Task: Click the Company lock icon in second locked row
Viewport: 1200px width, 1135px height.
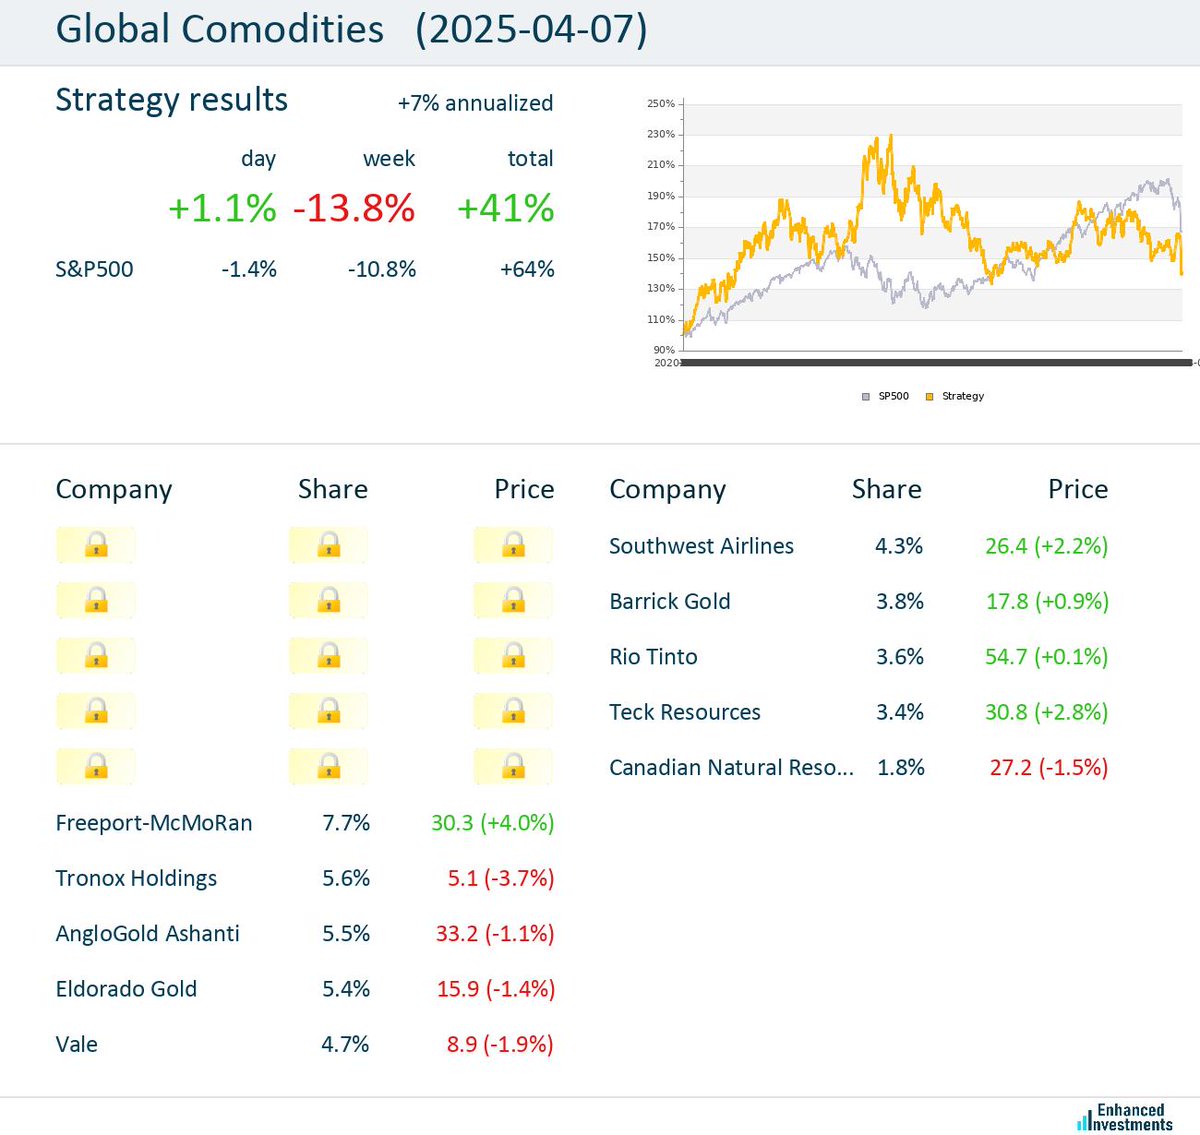Action: tap(96, 600)
